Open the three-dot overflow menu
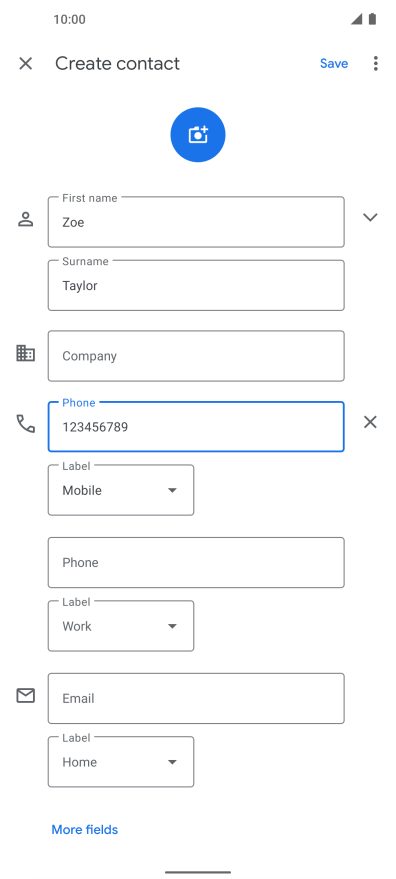The height and width of the screenshot is (879, 396). (375, 63)
